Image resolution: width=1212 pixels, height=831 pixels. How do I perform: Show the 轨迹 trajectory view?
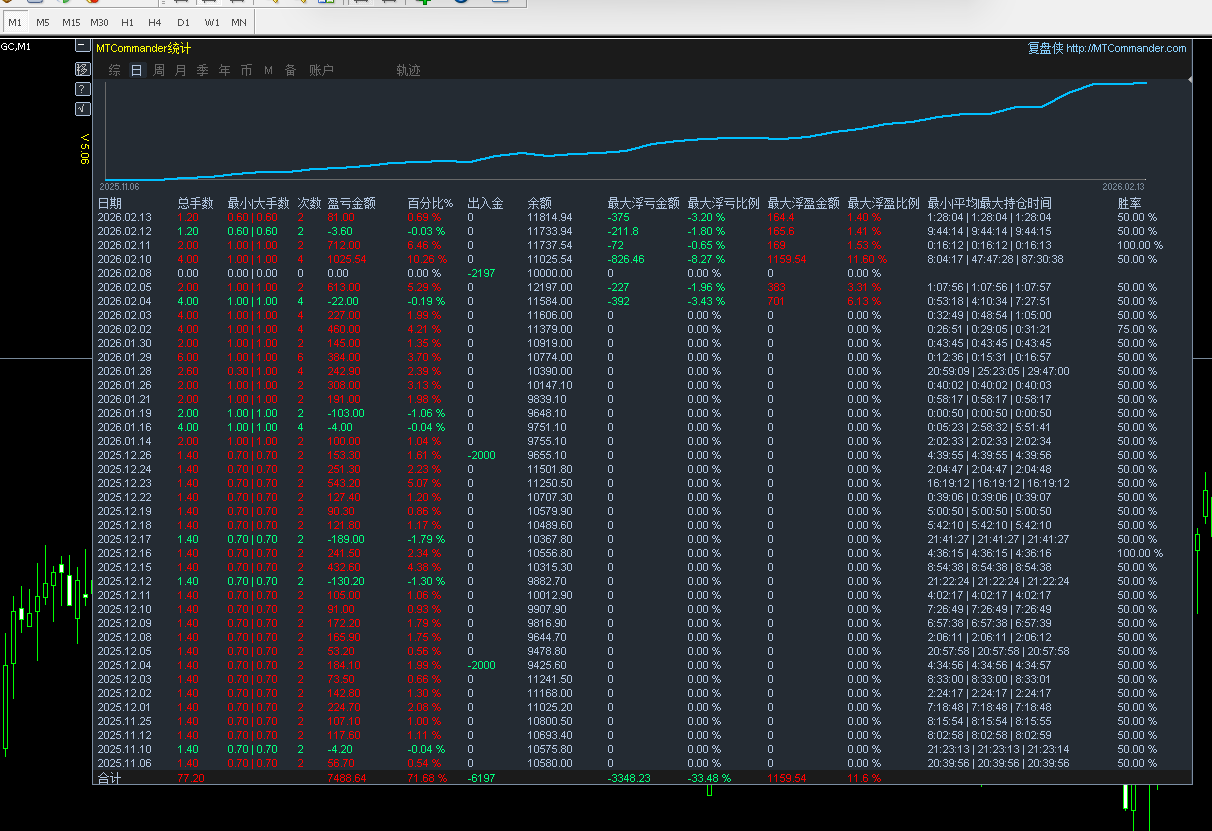pyautogui.click(x=408, y=70)
